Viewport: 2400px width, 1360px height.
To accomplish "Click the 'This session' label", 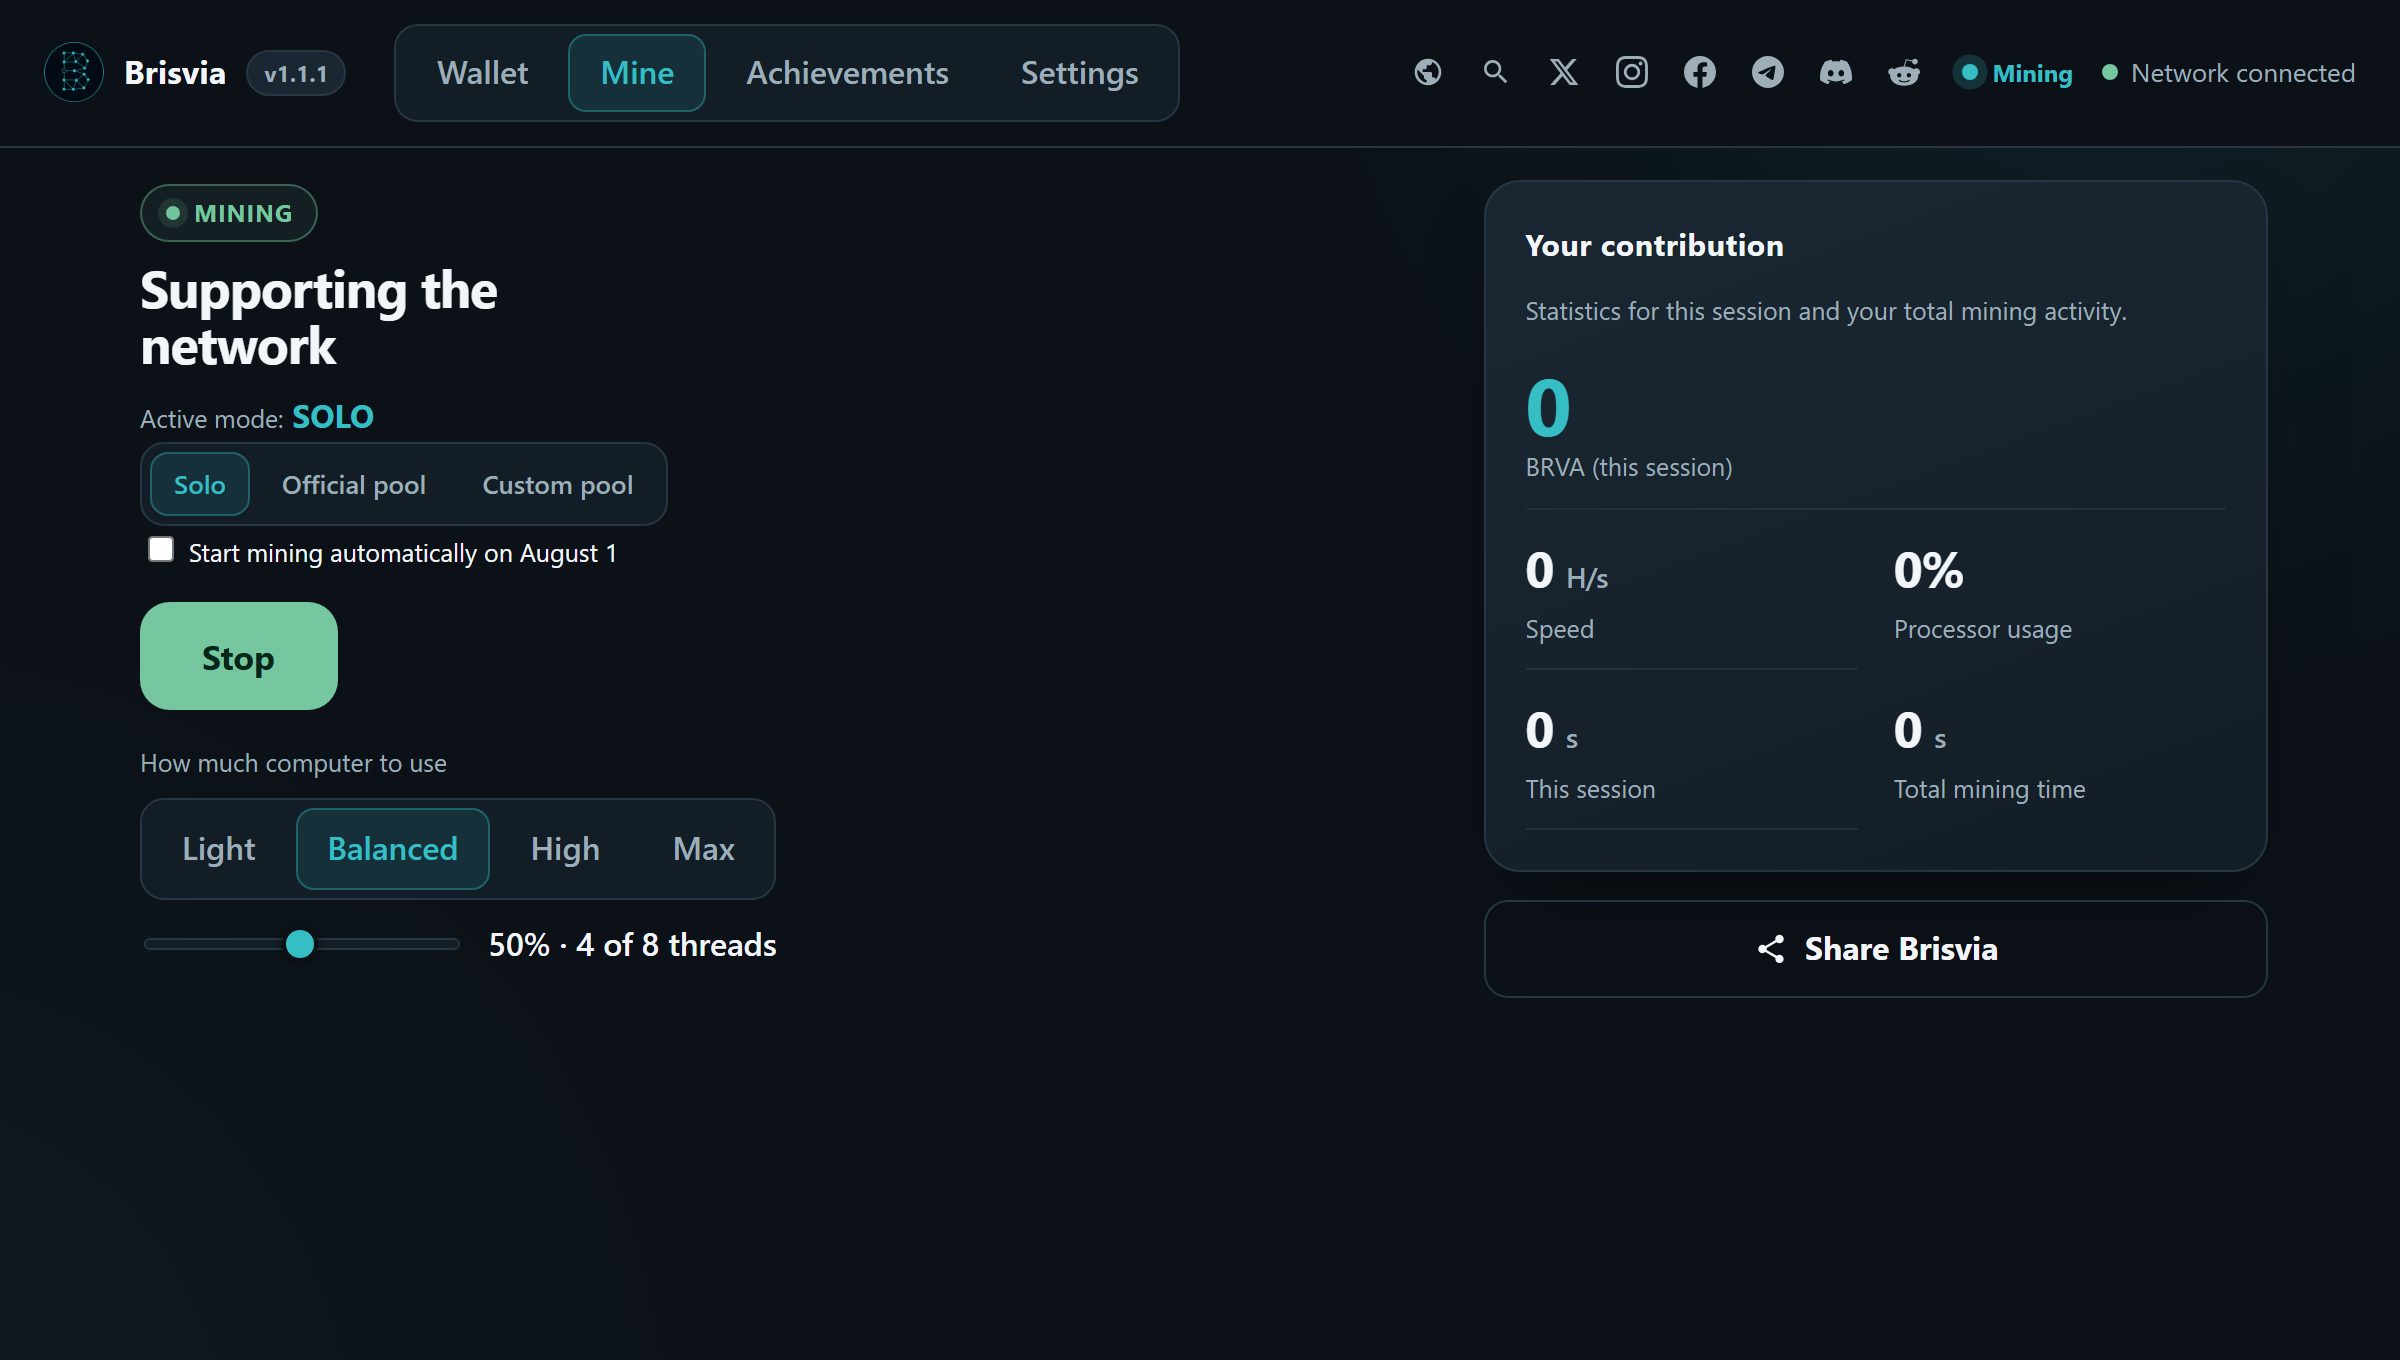I will click(x=1591, y=789).
